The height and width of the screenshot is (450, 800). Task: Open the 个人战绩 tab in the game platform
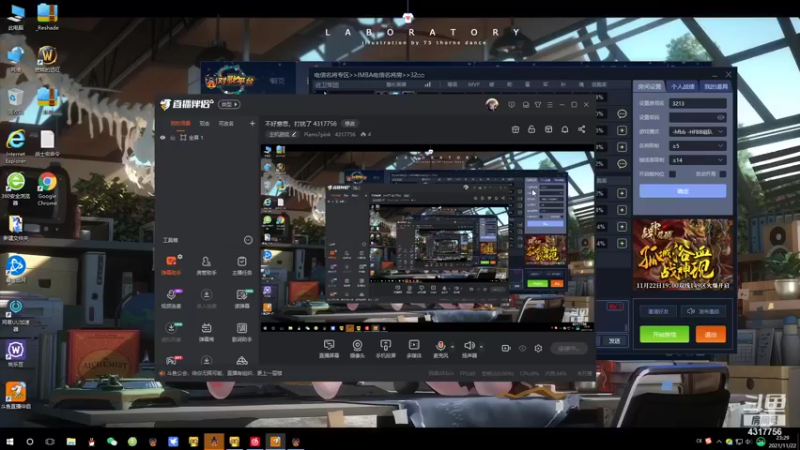coord(683,87)
